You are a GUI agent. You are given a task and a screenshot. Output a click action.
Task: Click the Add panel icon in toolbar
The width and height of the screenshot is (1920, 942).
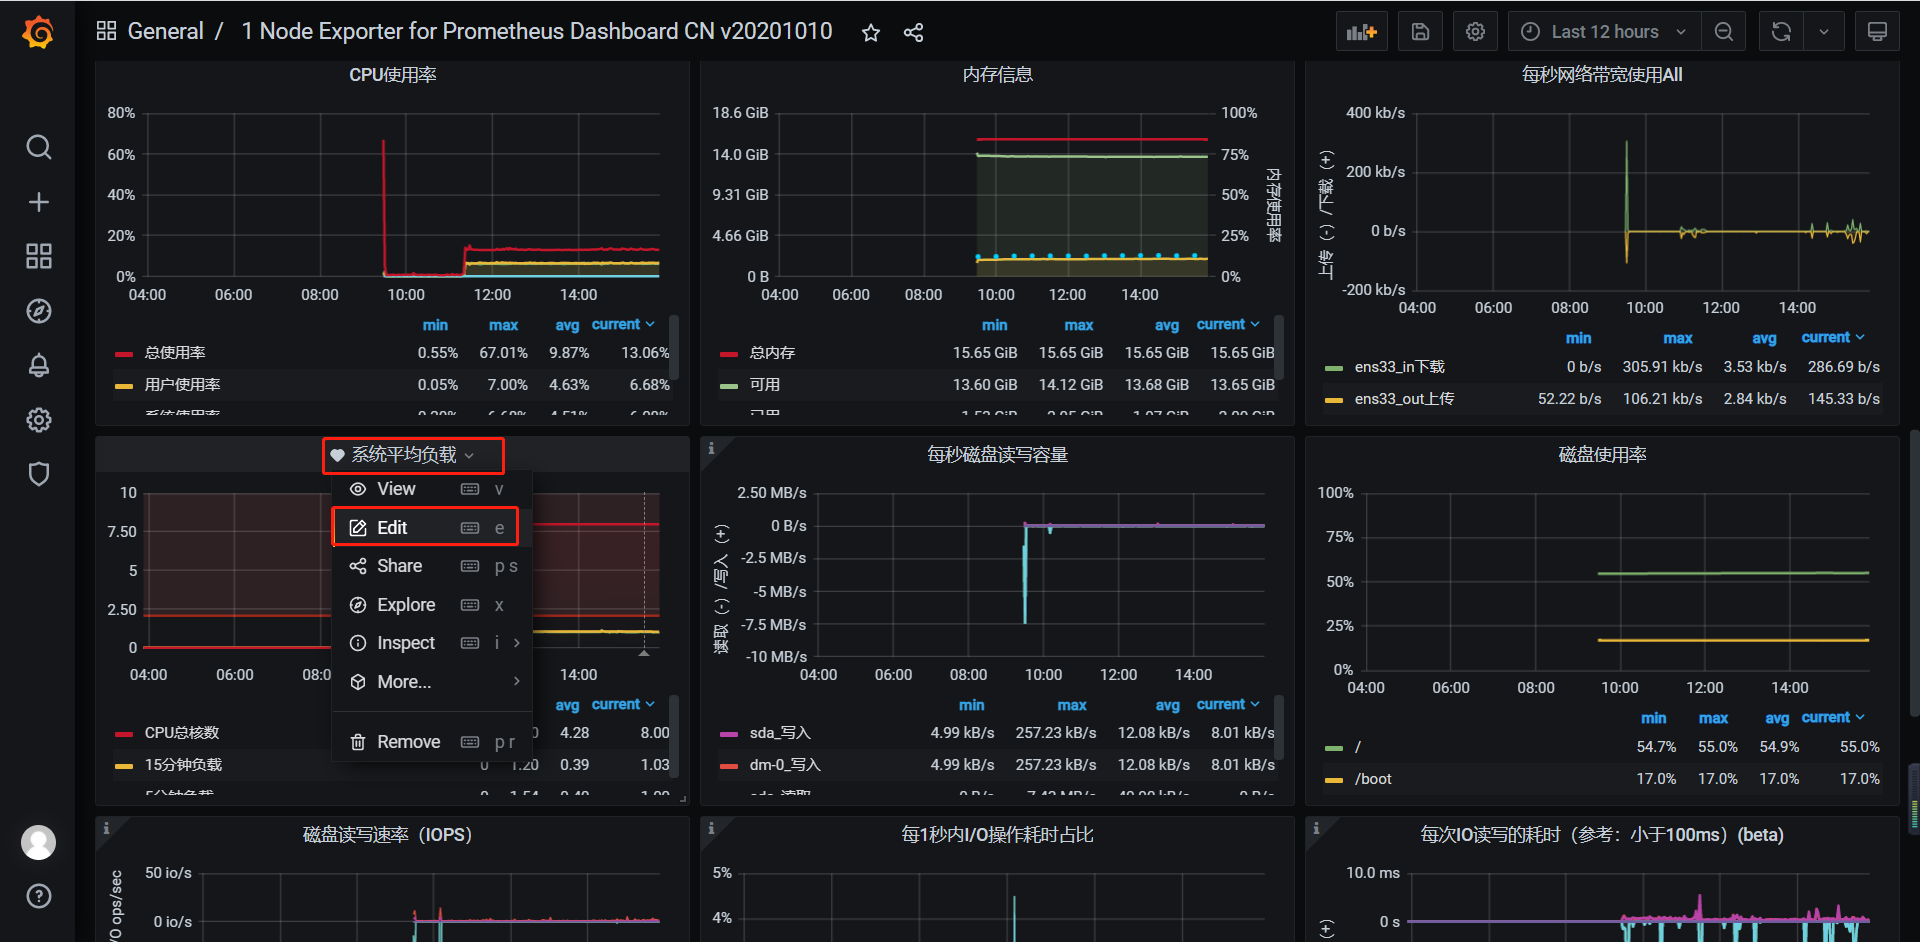click(x=1361, y=32)
